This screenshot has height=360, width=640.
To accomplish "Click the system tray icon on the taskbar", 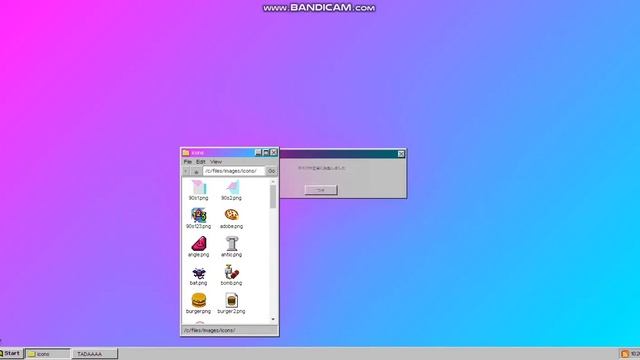I will 625,354.
